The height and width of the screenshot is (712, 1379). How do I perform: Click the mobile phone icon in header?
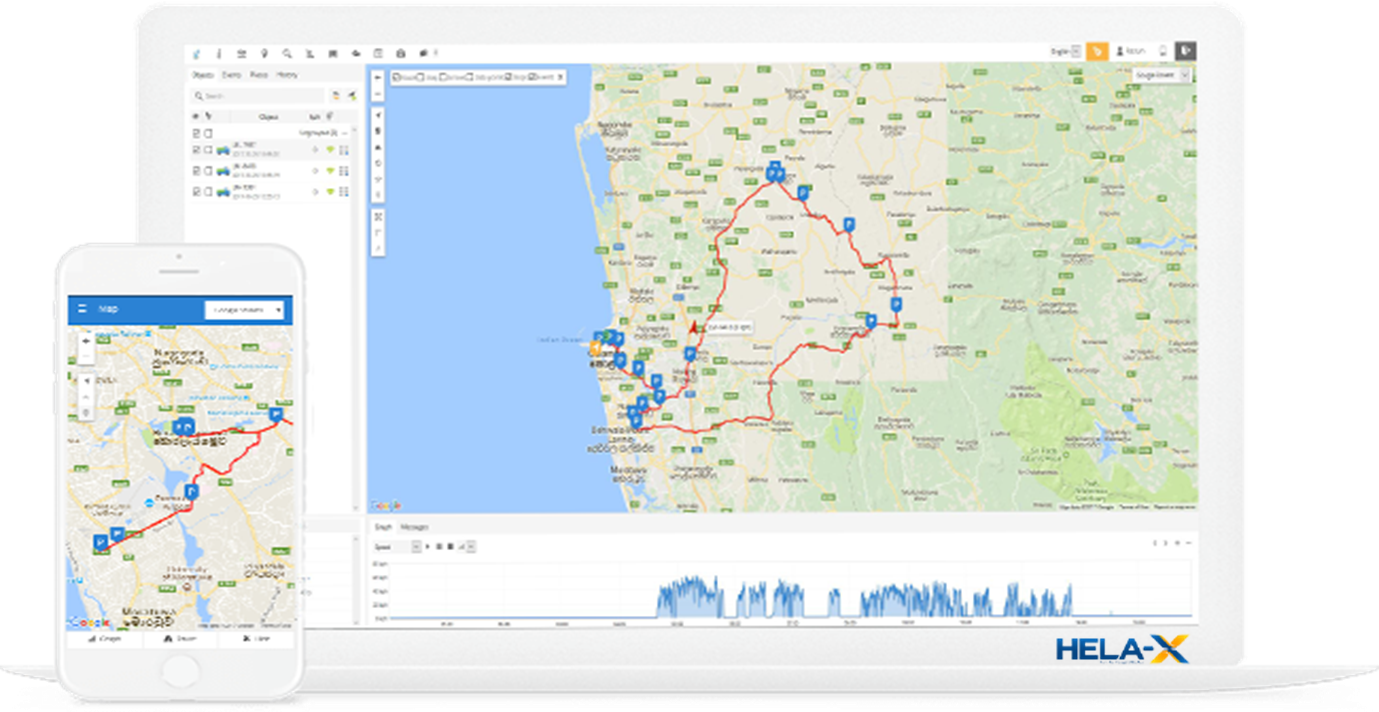(x=1162, y=51)
